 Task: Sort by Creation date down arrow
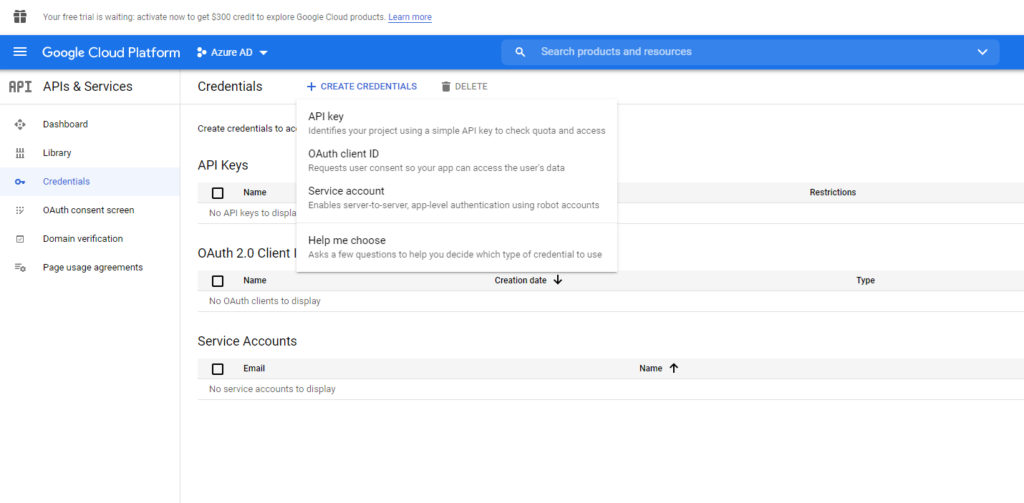click(558, 280)
